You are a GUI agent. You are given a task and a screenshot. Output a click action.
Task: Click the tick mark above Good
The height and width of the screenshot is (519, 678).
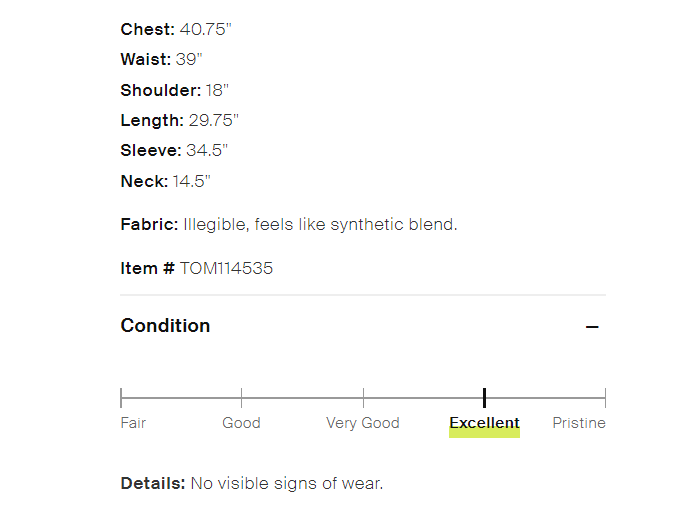click(241, 398)
